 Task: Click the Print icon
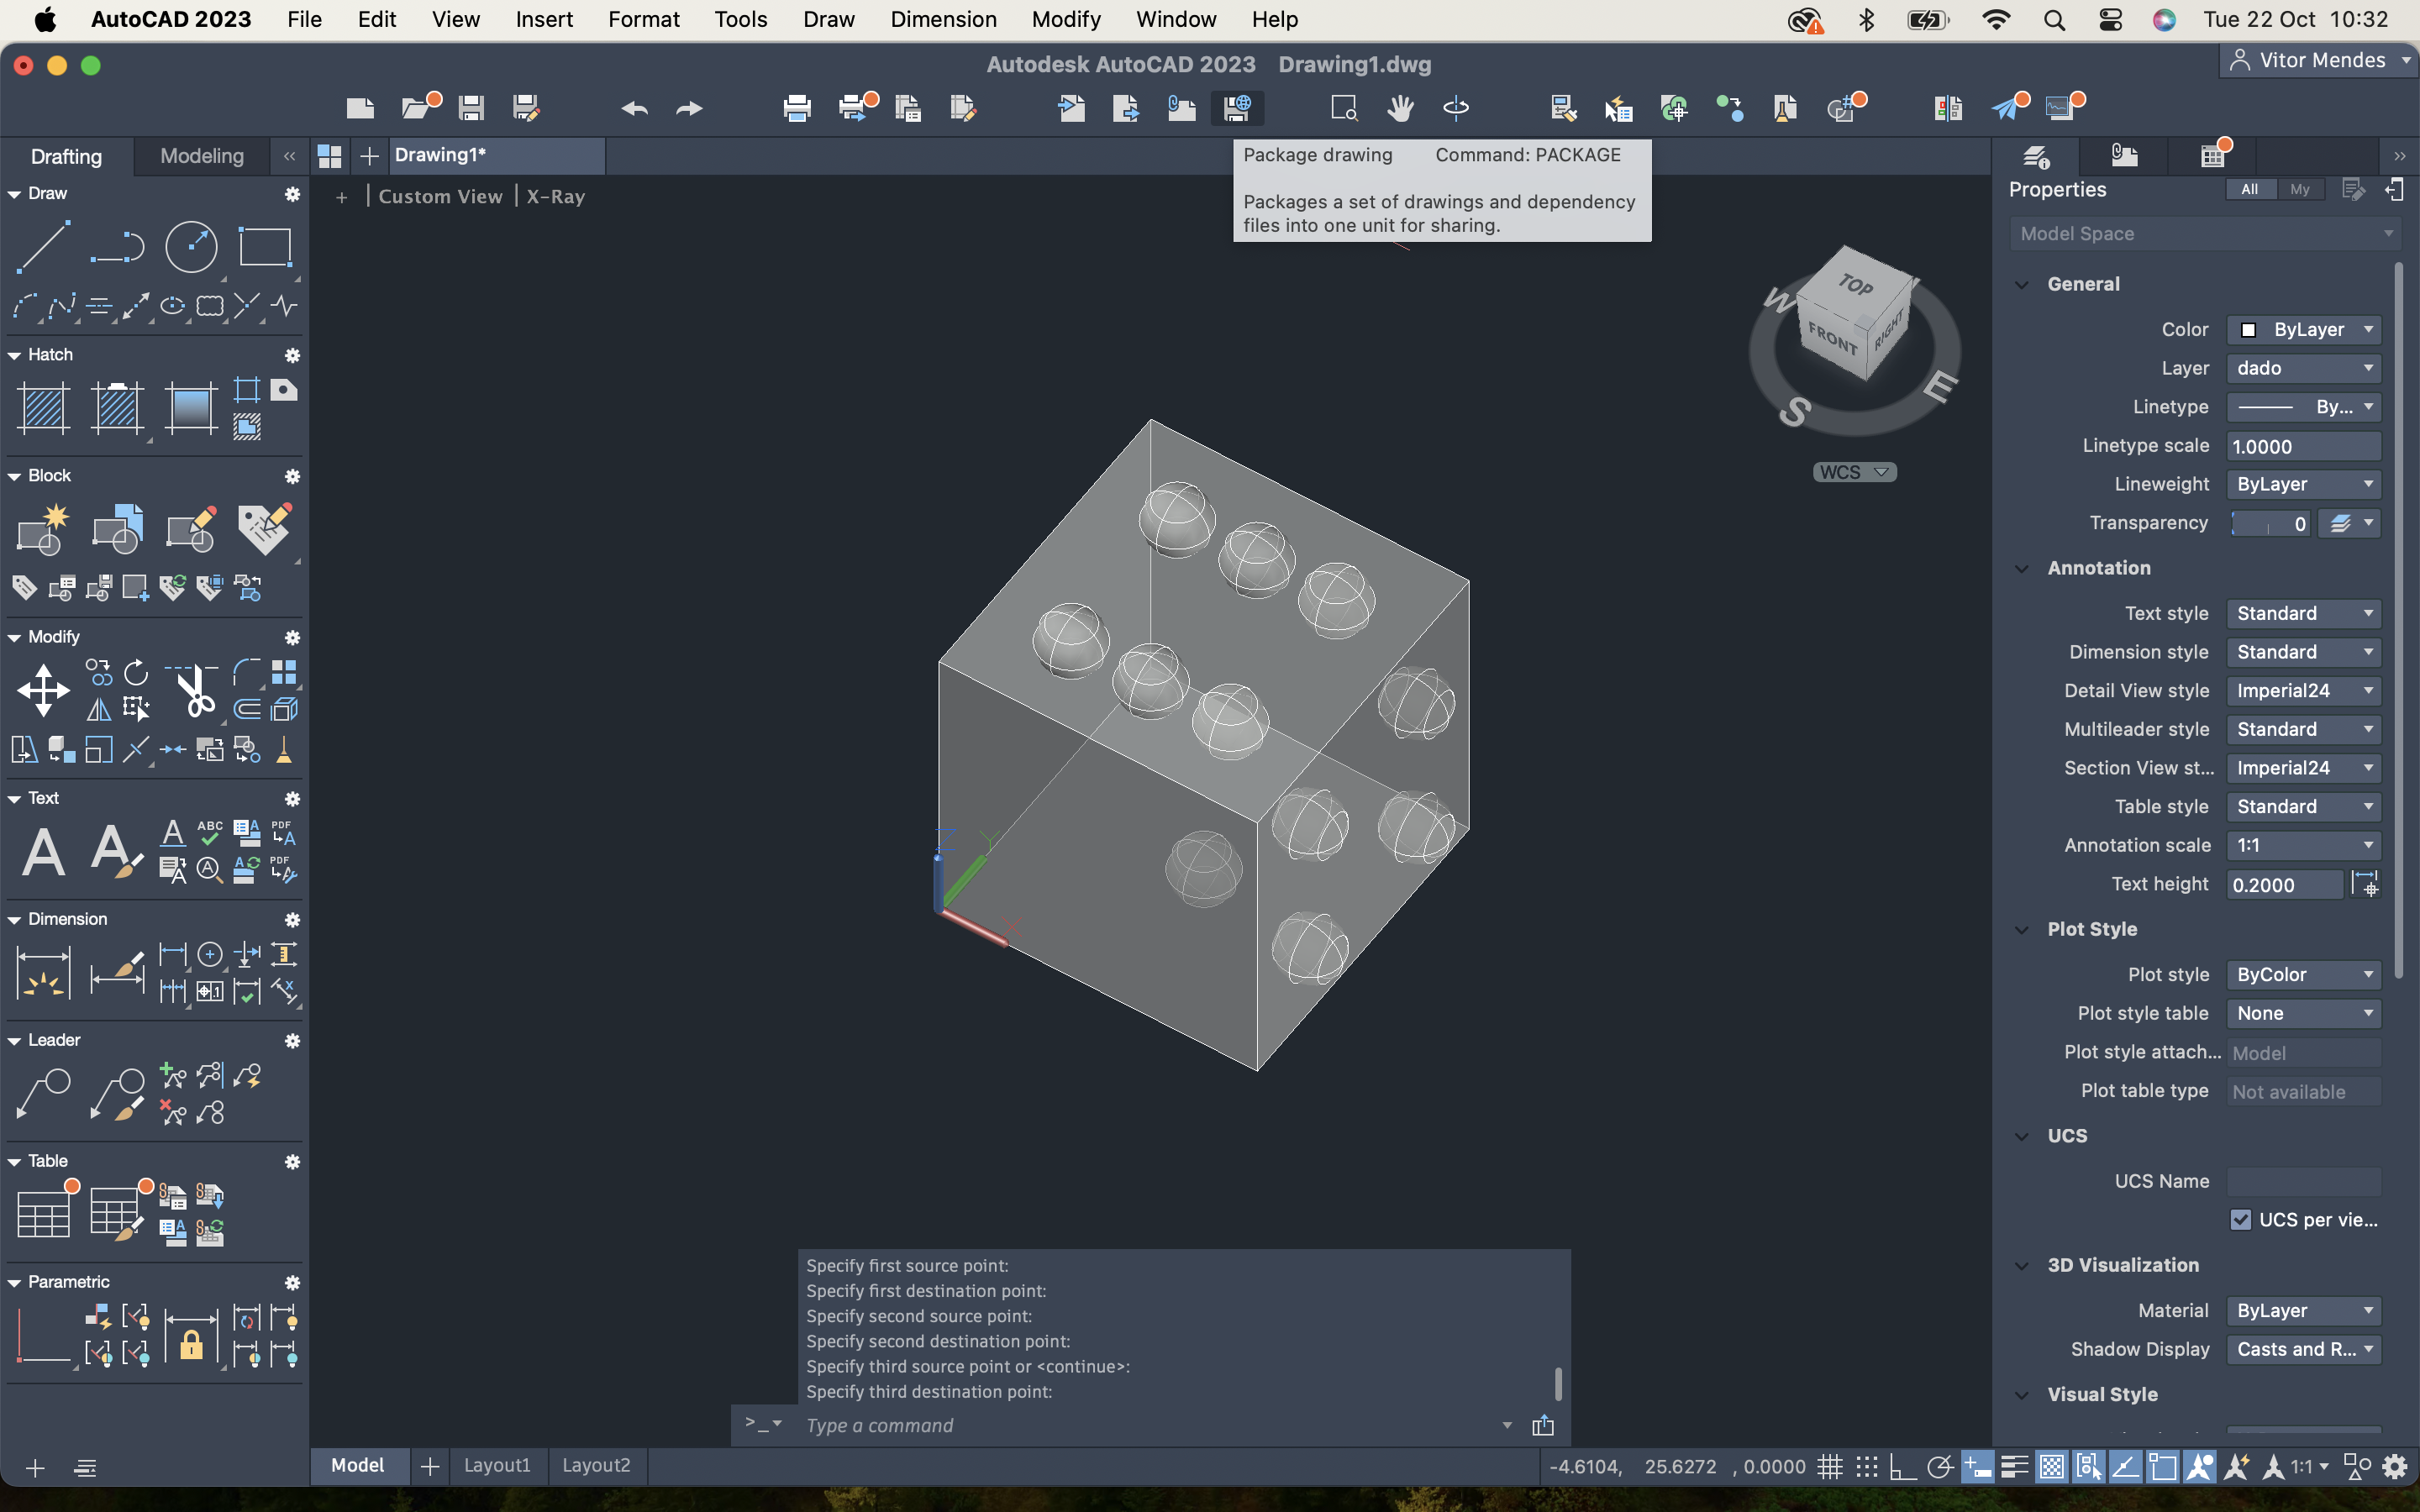pyautogui.click(x=797, y=108)
